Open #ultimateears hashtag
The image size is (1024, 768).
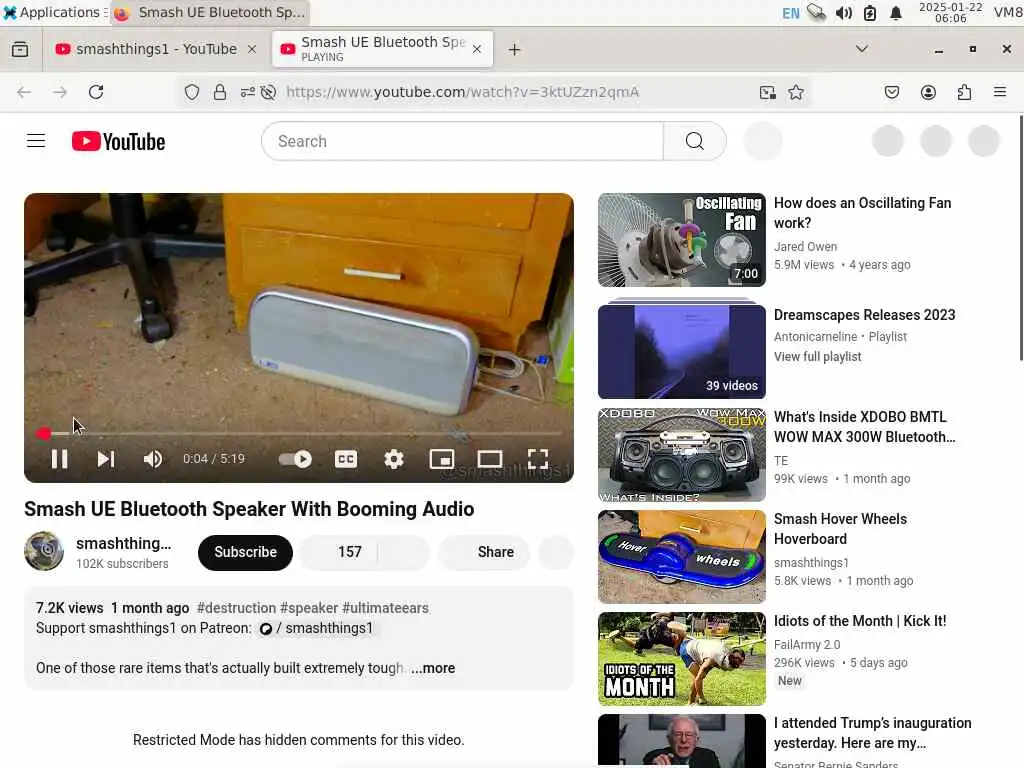coord(385,608)
